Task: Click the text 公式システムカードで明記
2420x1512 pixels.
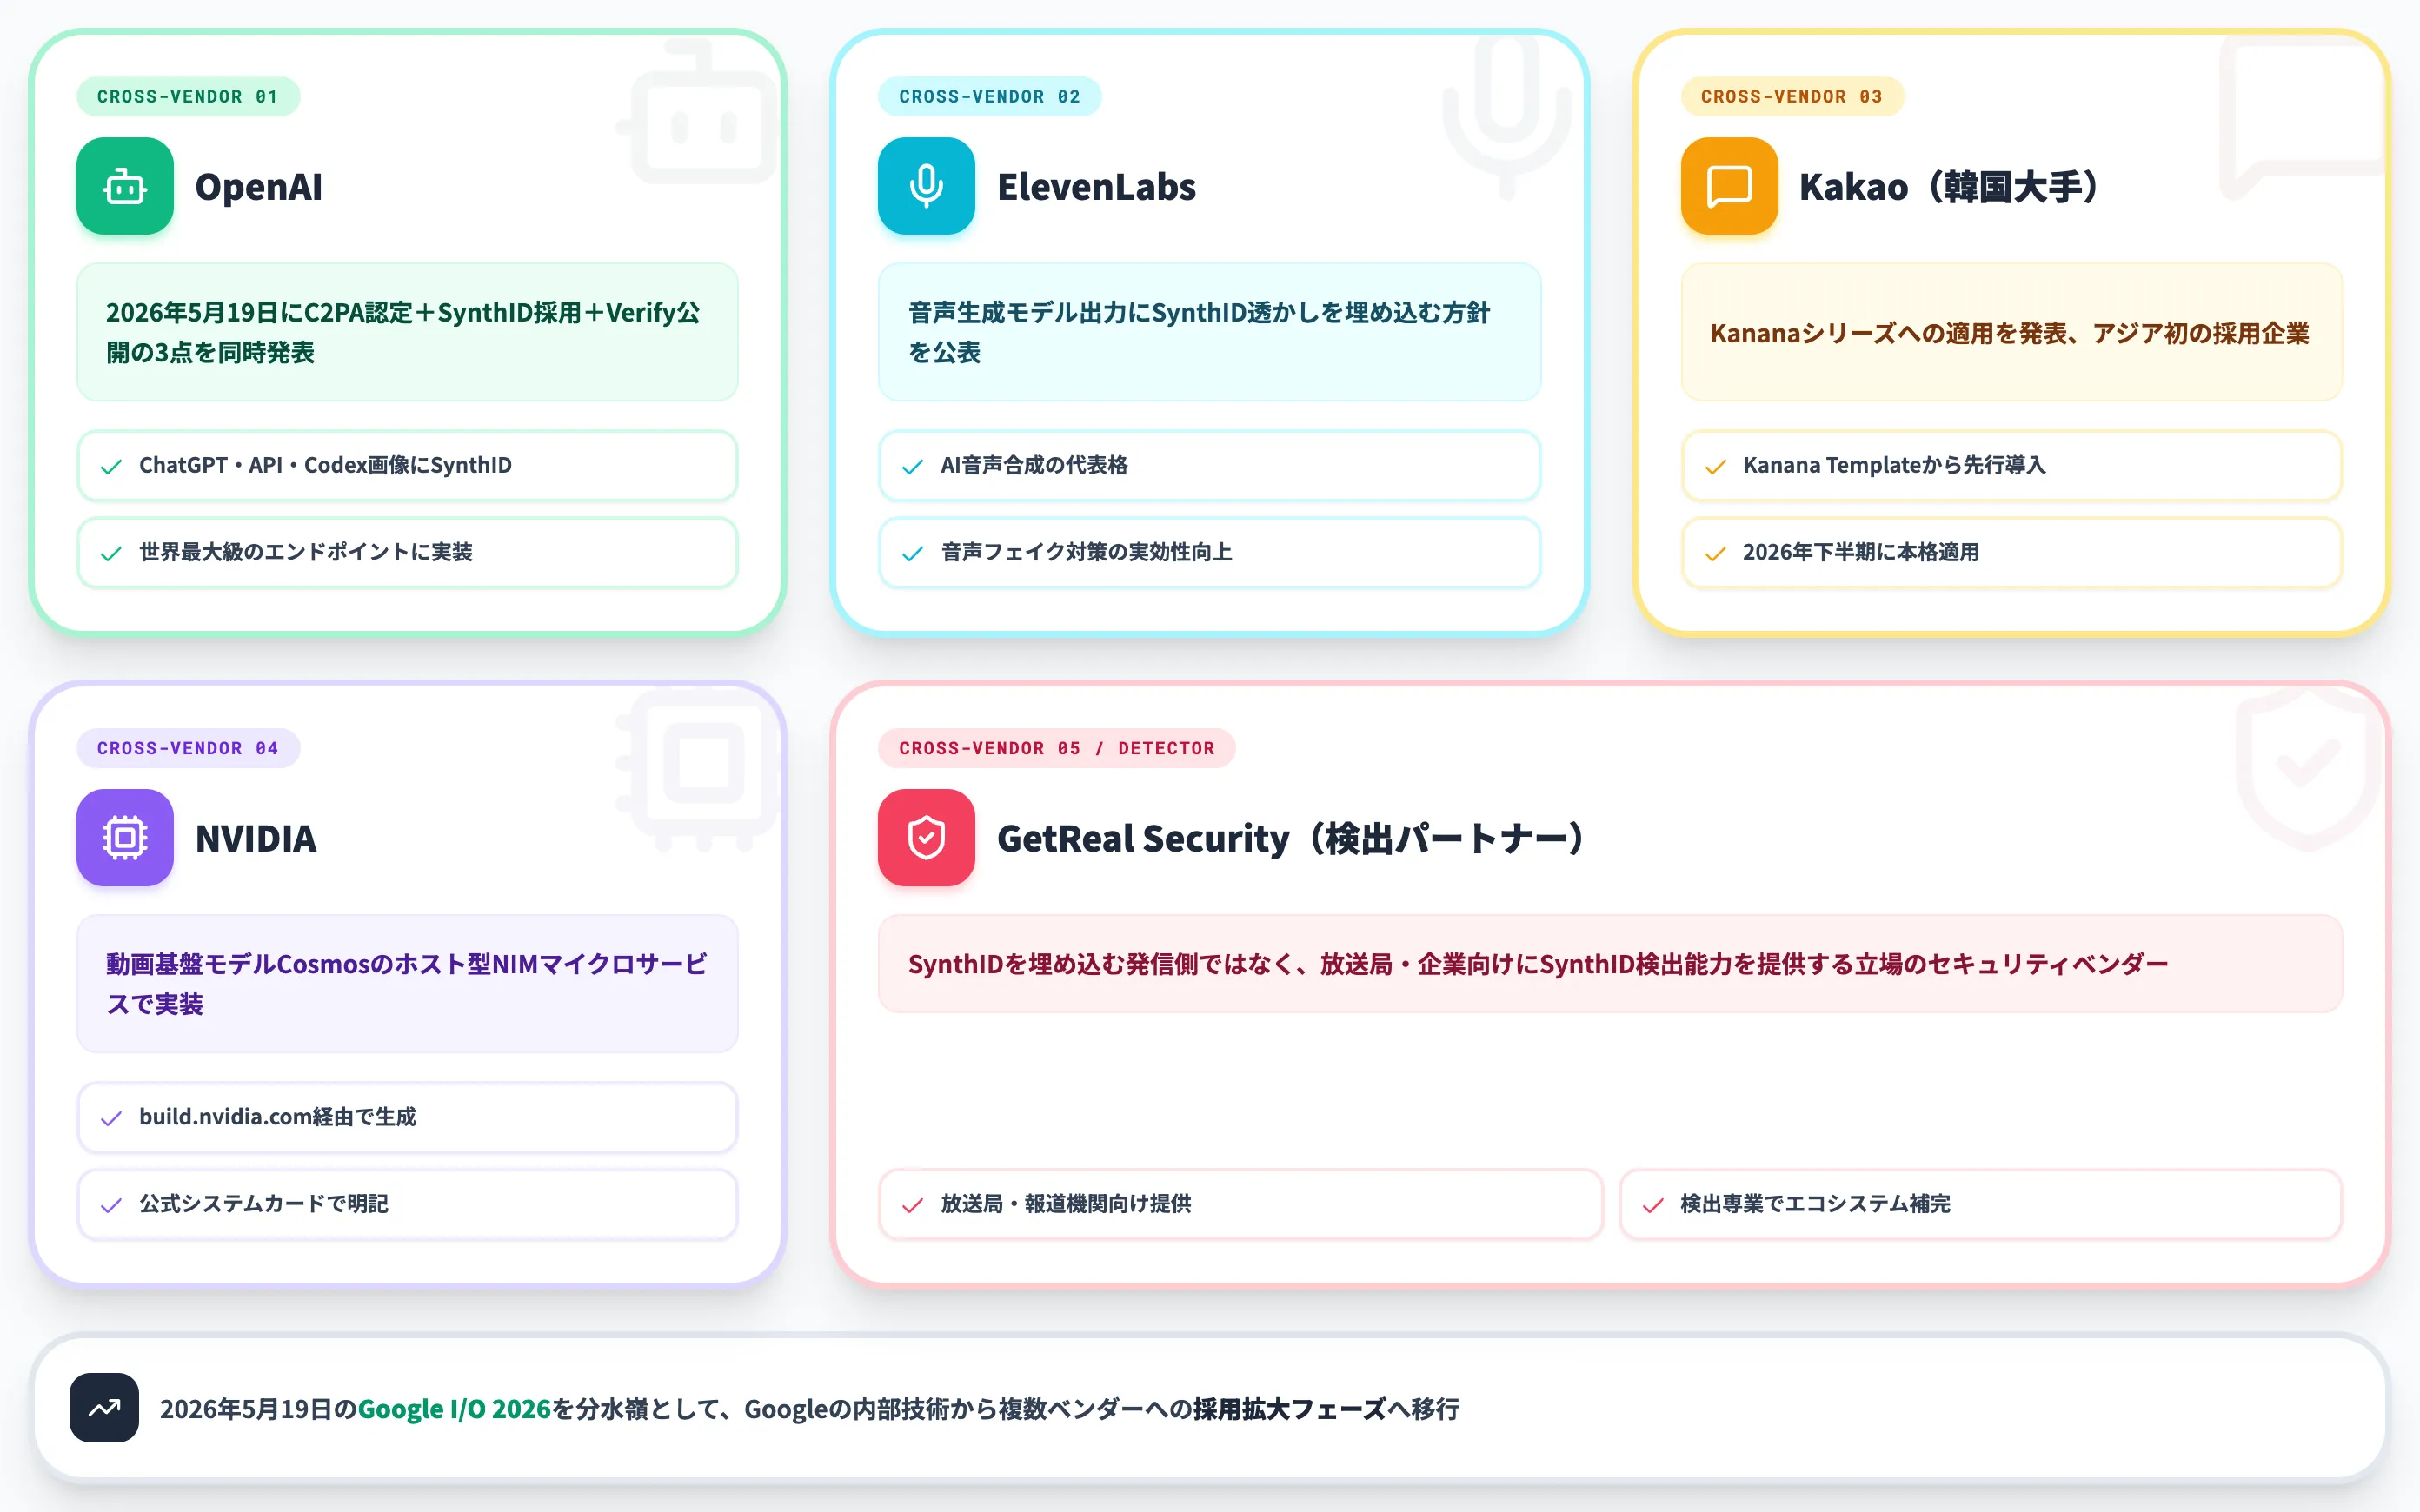Action: [263, 1204]
